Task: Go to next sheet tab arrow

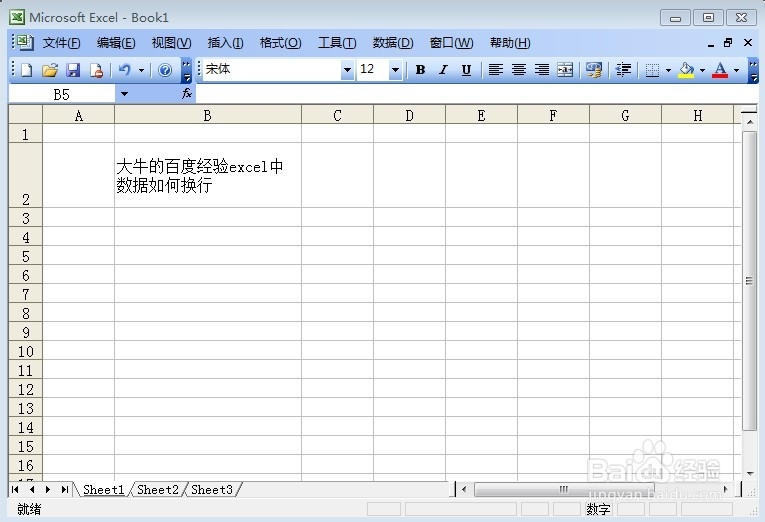Action: (x=48, y=489)
